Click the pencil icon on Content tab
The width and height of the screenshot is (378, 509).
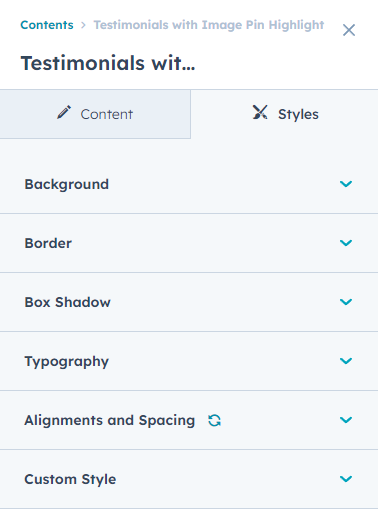[64, 112]
